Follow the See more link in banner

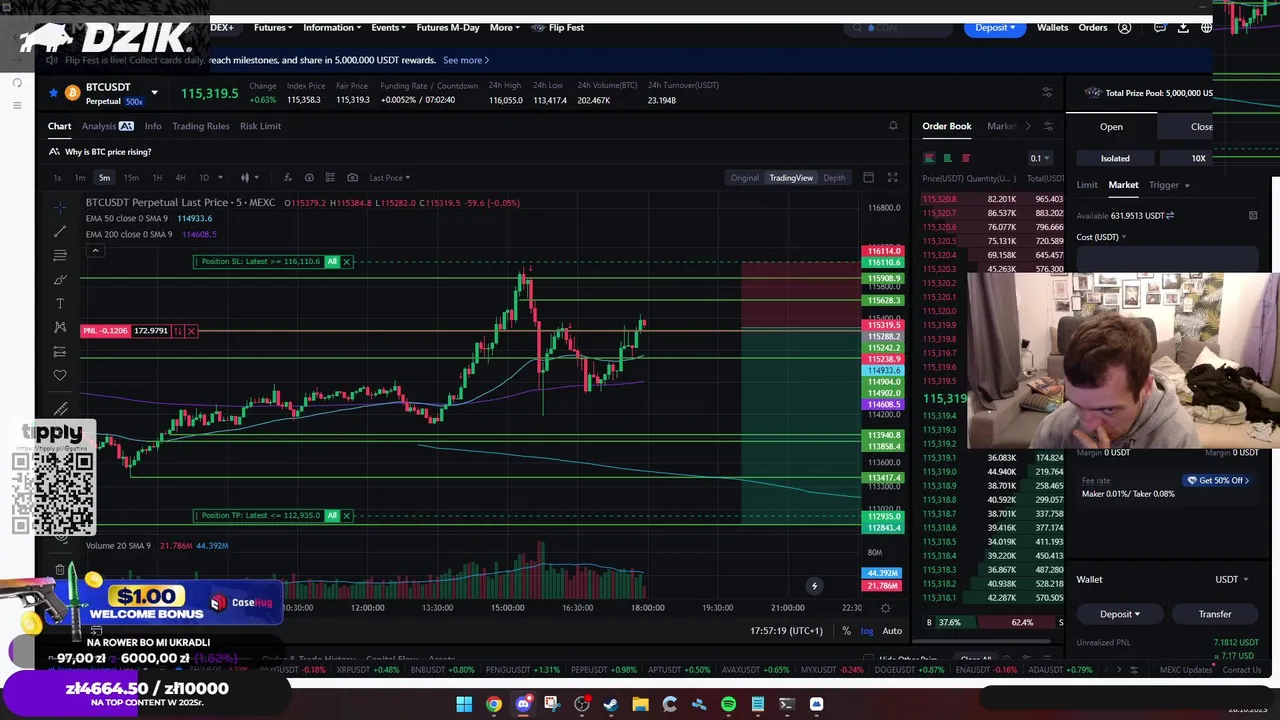466,60
